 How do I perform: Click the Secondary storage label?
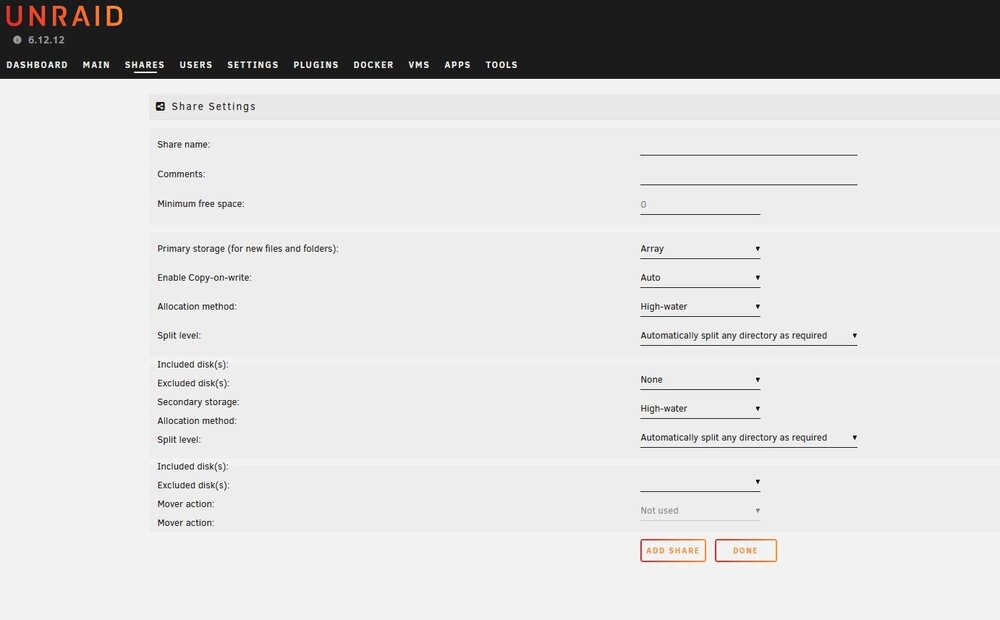[198, 402]
